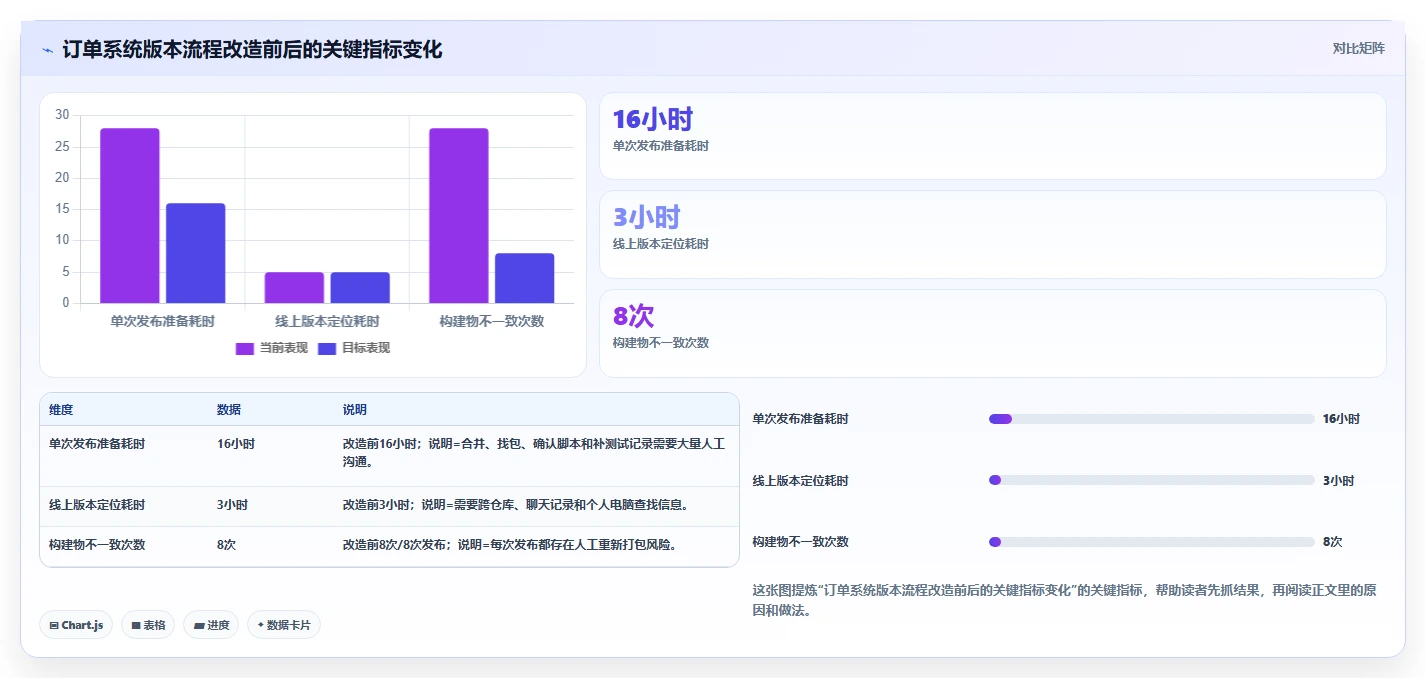Click the 8次 value in the bottom card

pos(633,316)
